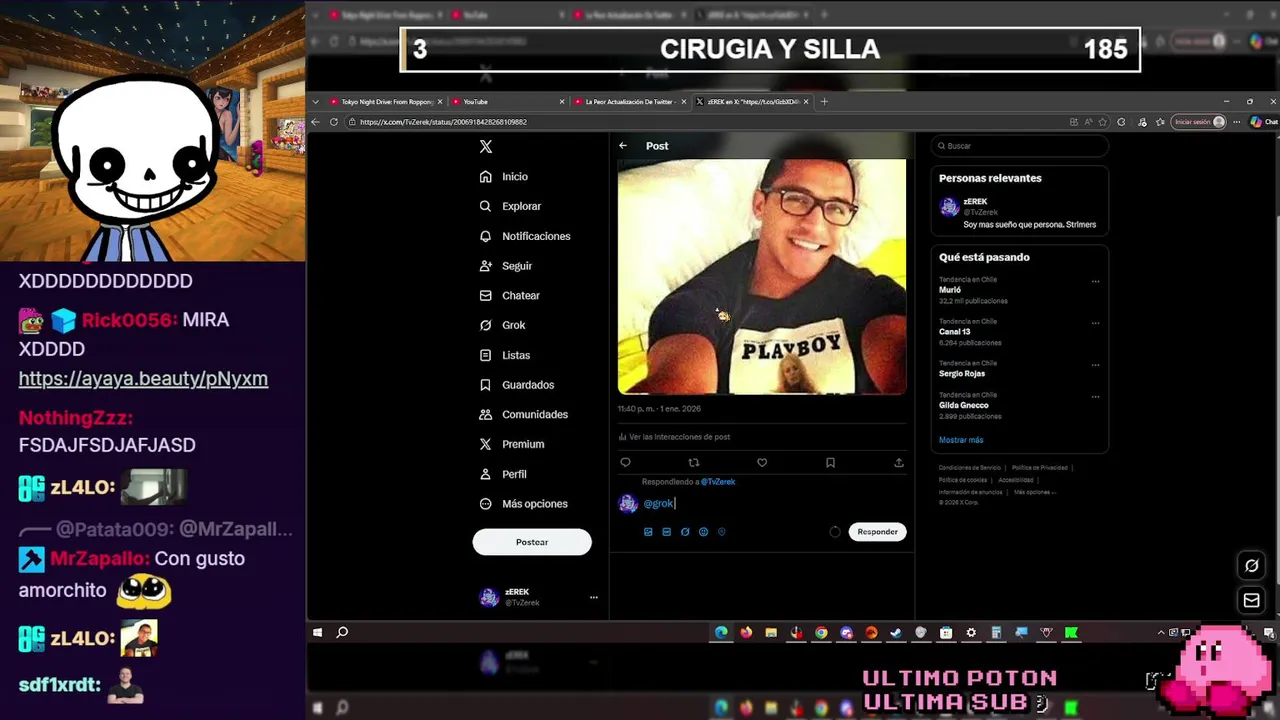Image resolution: width=1280 pixels, height=720 pixels.
Task: Expand Más opciones in the sidebar
Action: point(523,504)
